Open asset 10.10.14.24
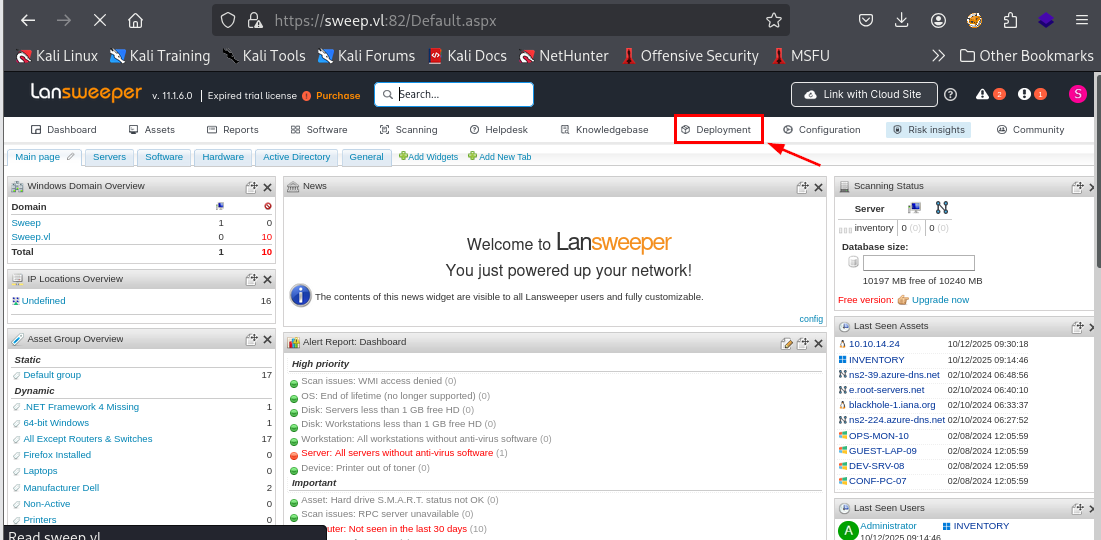The image size is (1101, 540). coord(874,344)
